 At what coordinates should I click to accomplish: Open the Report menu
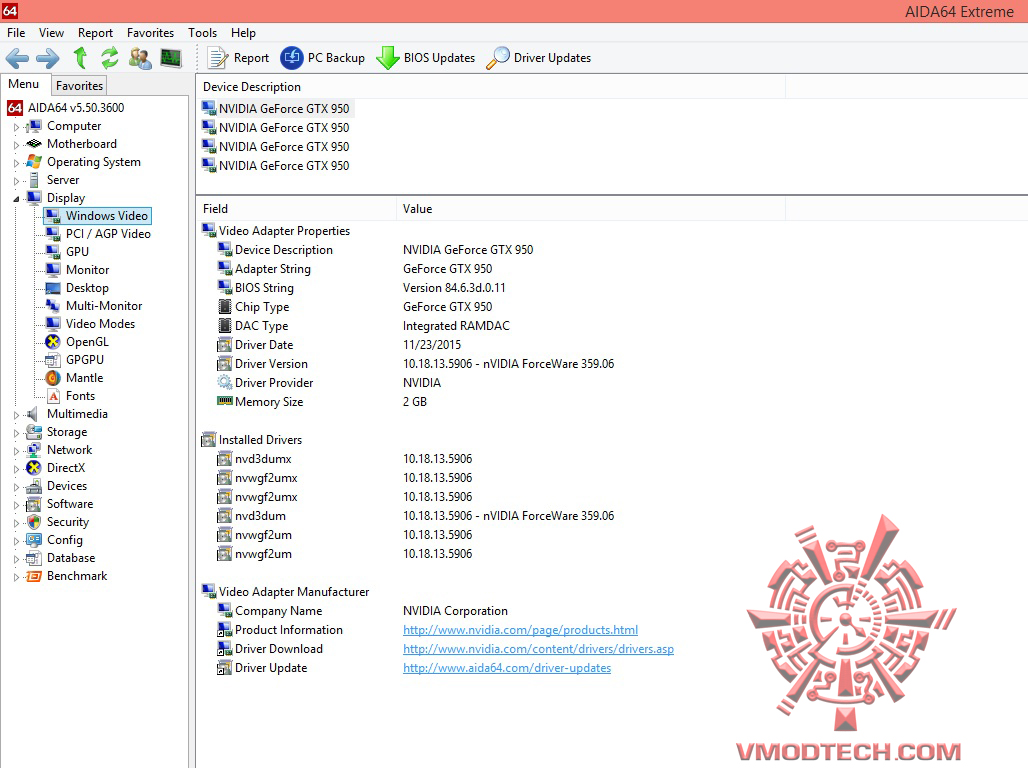95,33
